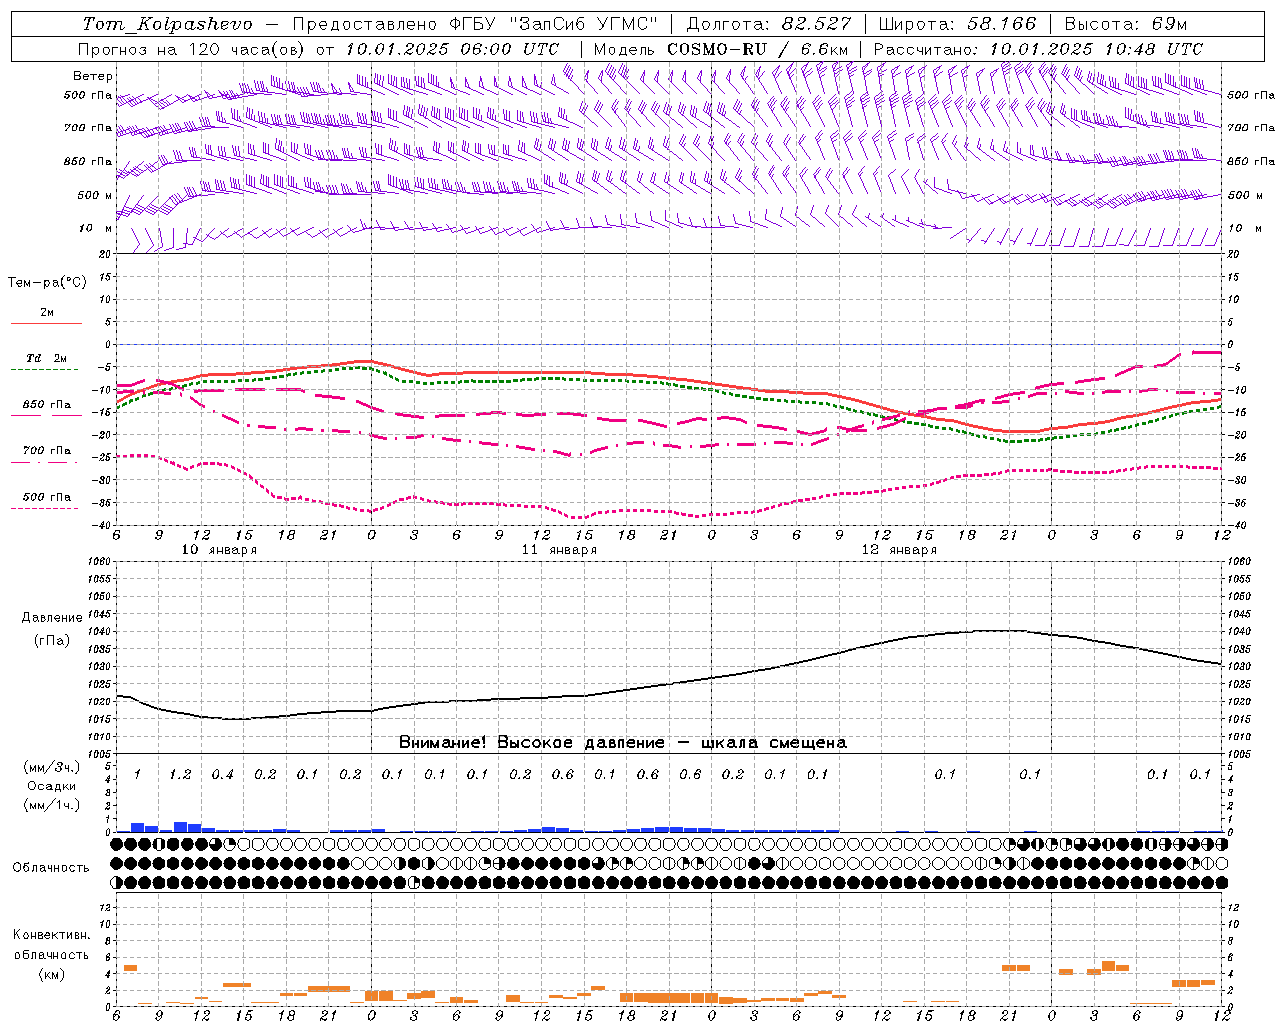The width and height of the screenshot is (1280, 1024).
Task: Click the 500 гПа temperature legend entry
Action: (47, 497)
